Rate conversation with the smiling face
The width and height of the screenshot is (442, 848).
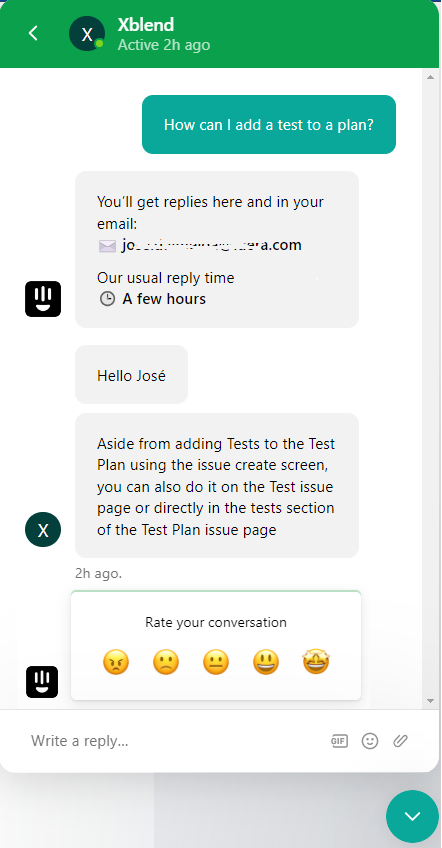(x=266, y=662)
